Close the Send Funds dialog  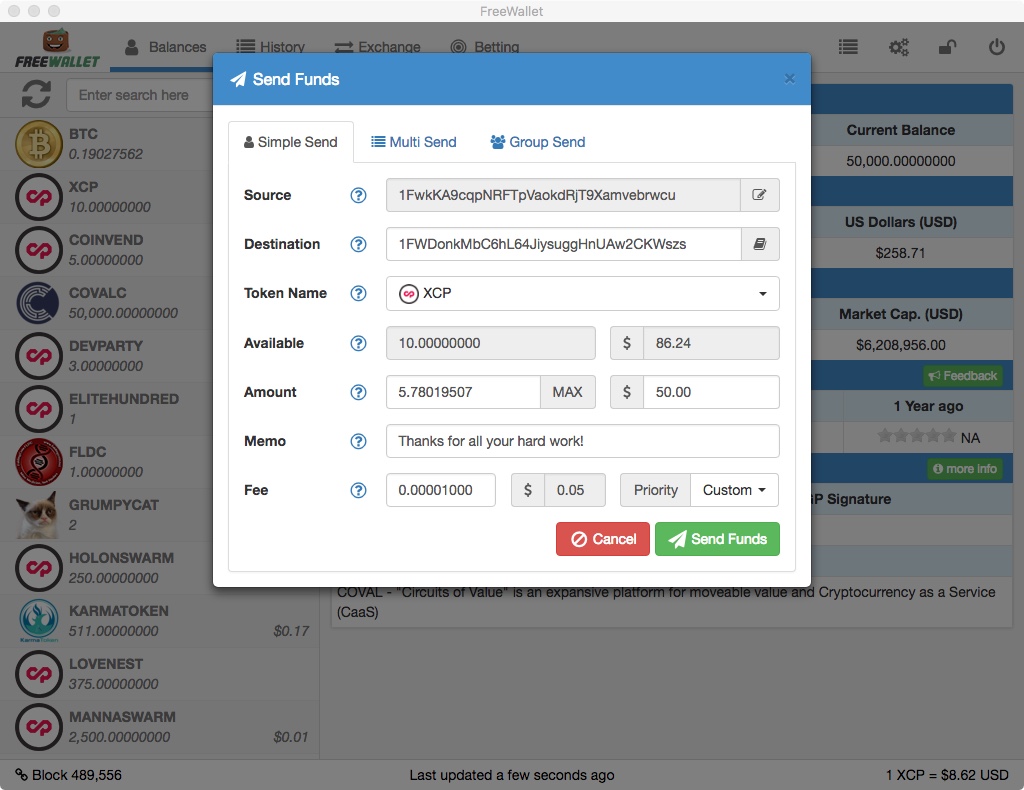[790, 79]
